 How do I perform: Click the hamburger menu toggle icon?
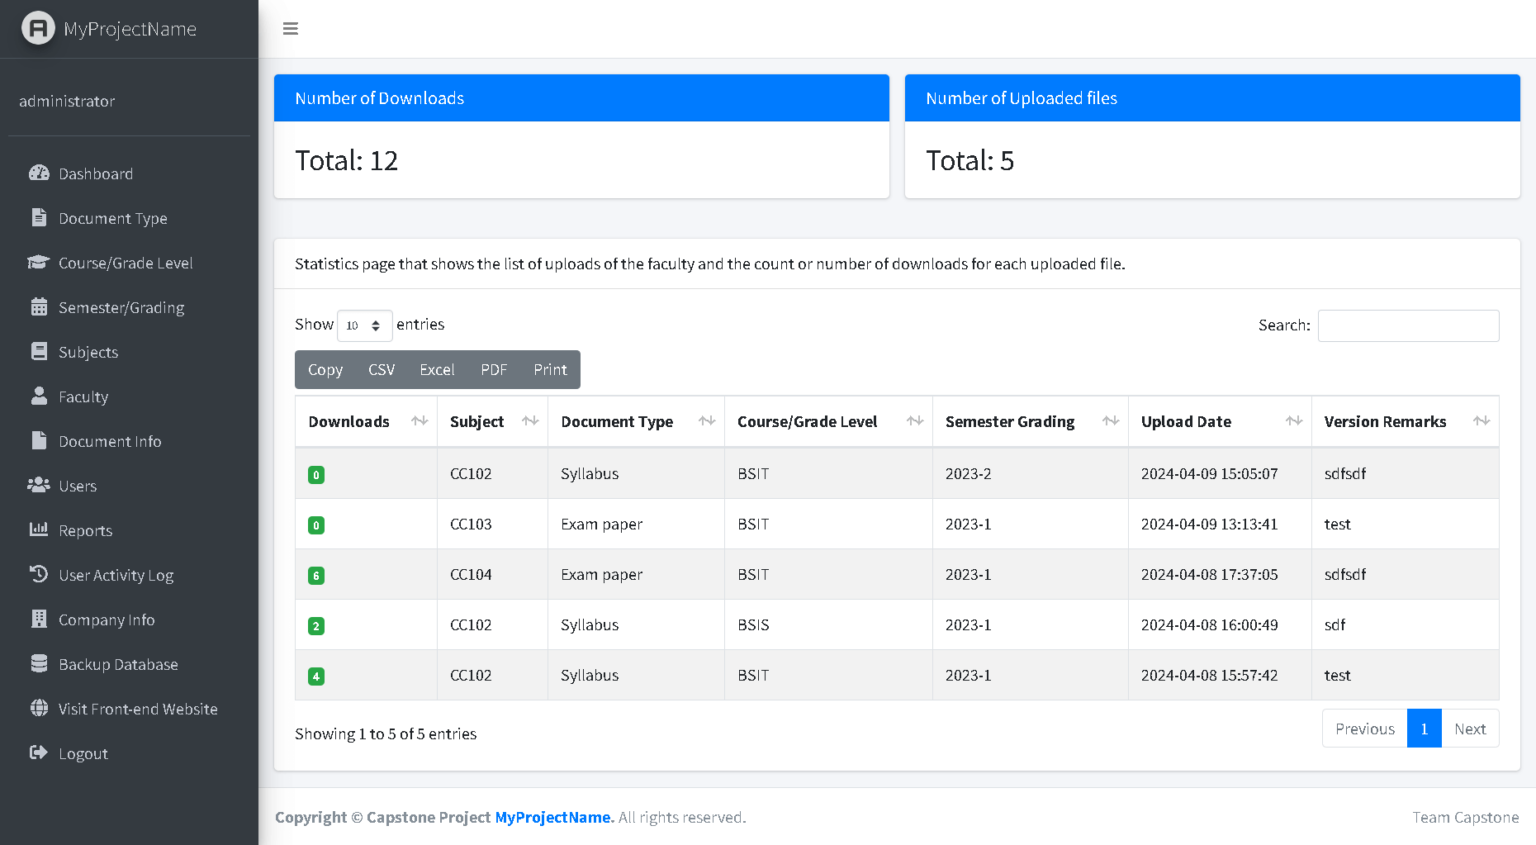point(290,29)
